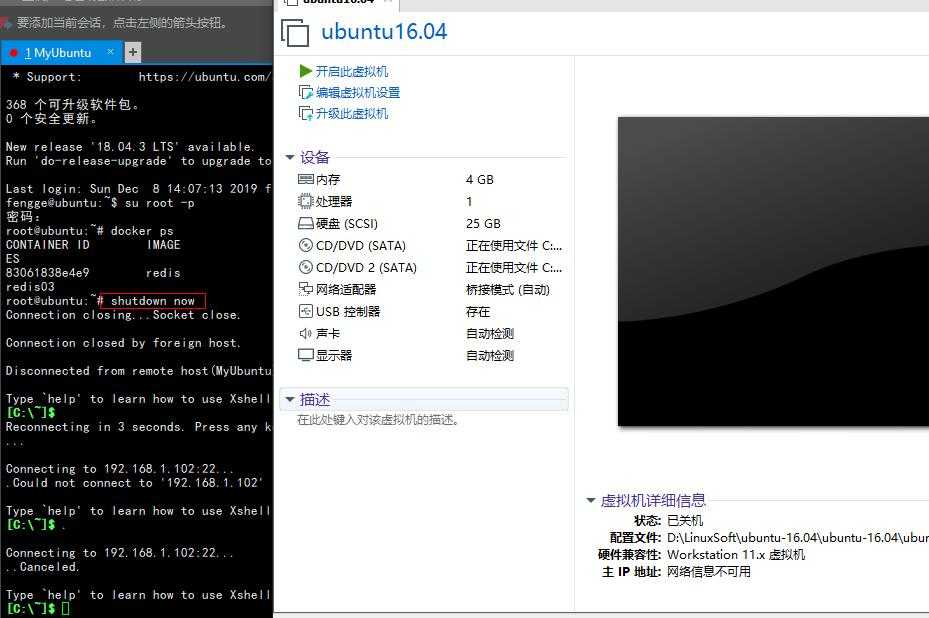Close the MyUbuntu Xshell tab

[x=110, y=52]
